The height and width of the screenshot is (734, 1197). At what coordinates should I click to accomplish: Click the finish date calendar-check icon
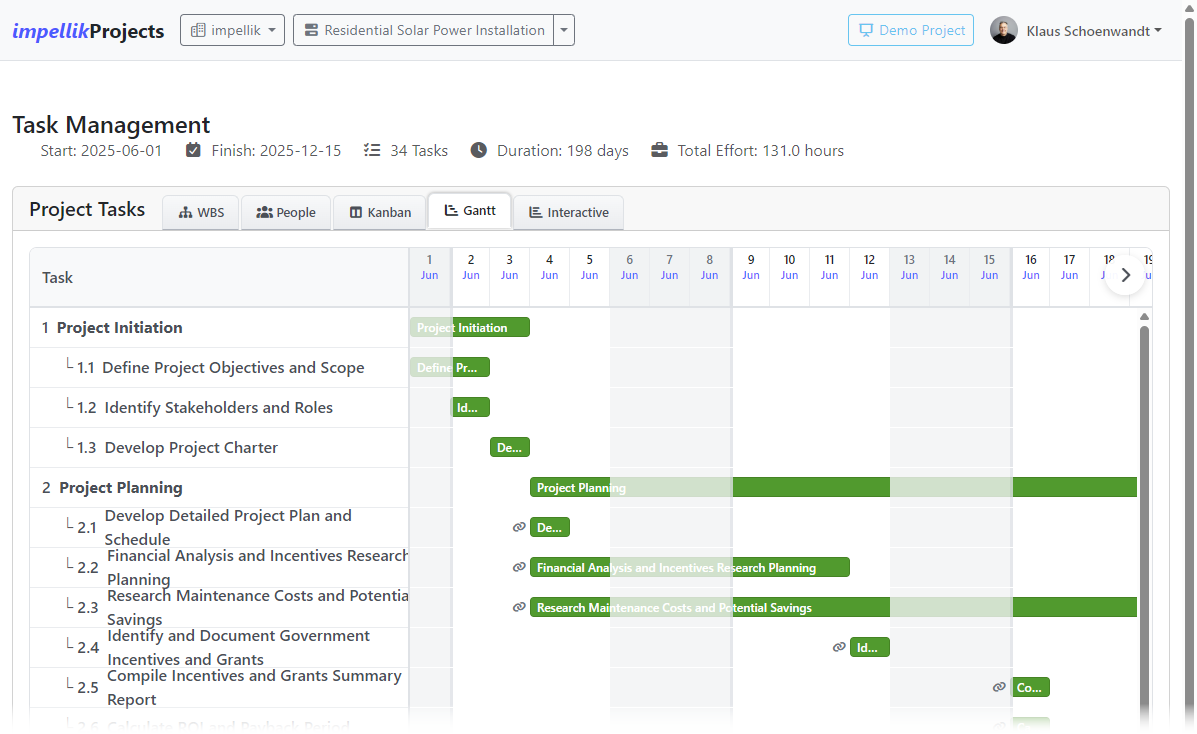point(193,150)
